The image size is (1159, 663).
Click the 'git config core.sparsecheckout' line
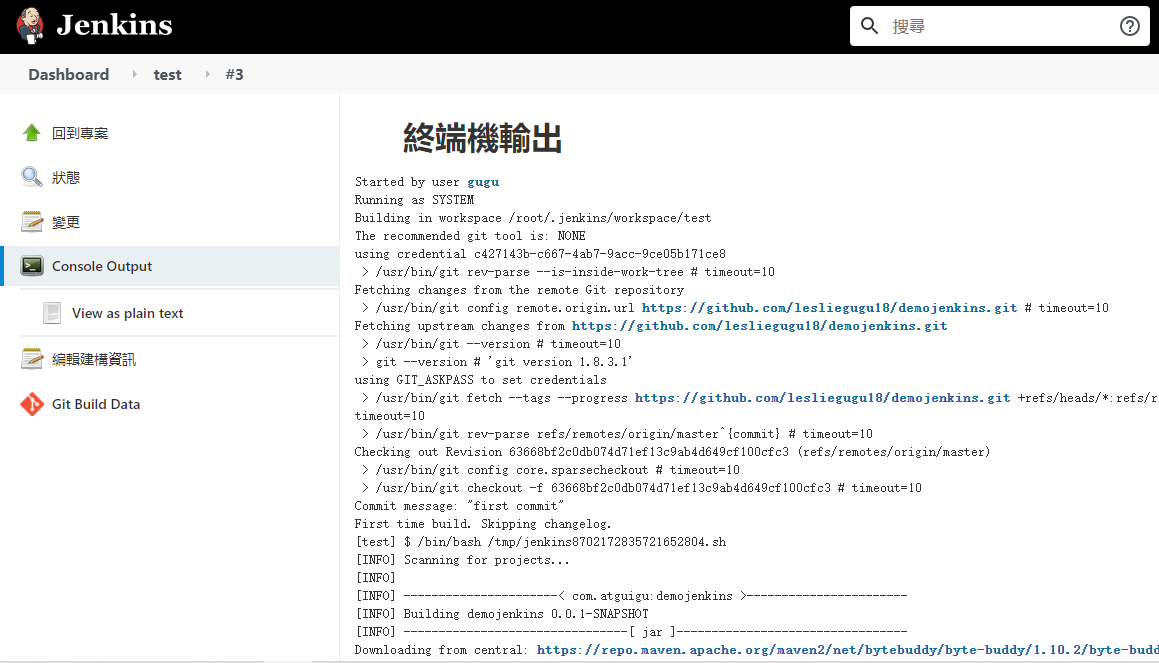[551, 470]
